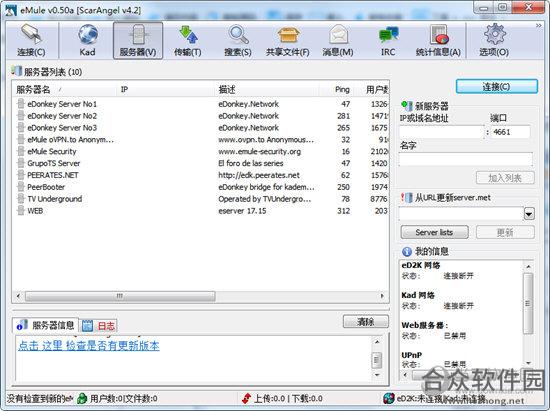The height and width of the screenshot is (411, 550).
Task: Sort by 用户数 column header
Action: click(x=371, y=90)
